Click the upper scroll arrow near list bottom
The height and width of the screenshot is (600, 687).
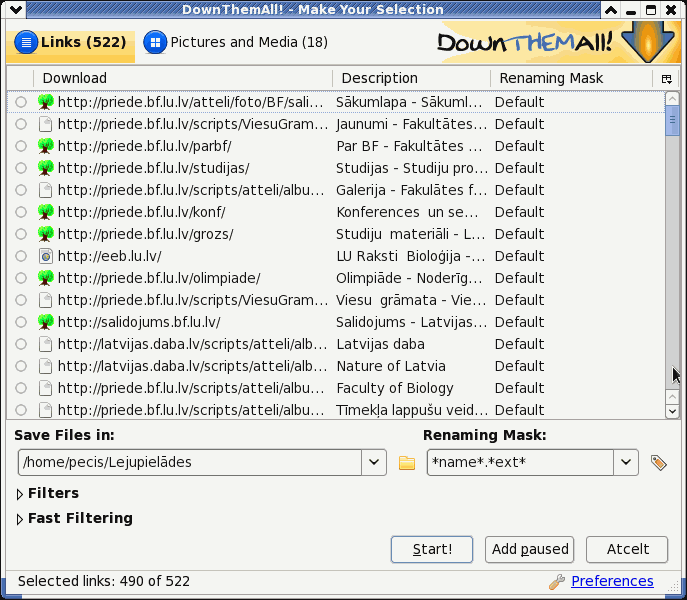pyautogui.click(x=672, y=397)
